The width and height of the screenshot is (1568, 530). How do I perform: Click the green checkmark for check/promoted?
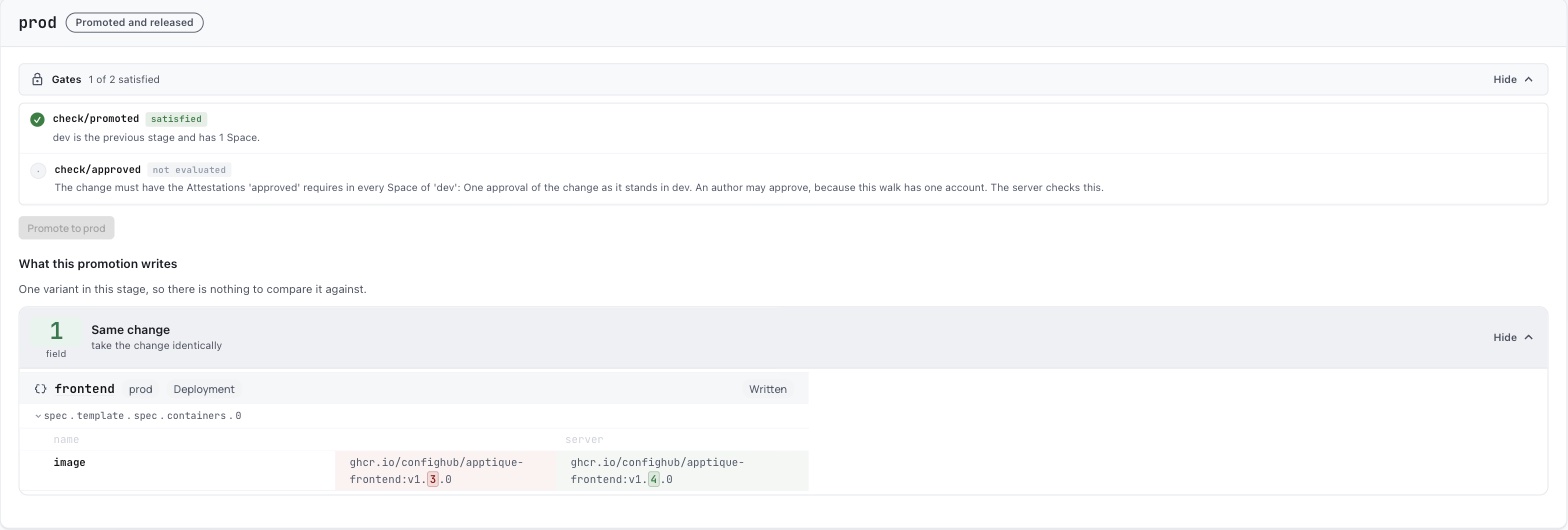(x=37, y=119)
